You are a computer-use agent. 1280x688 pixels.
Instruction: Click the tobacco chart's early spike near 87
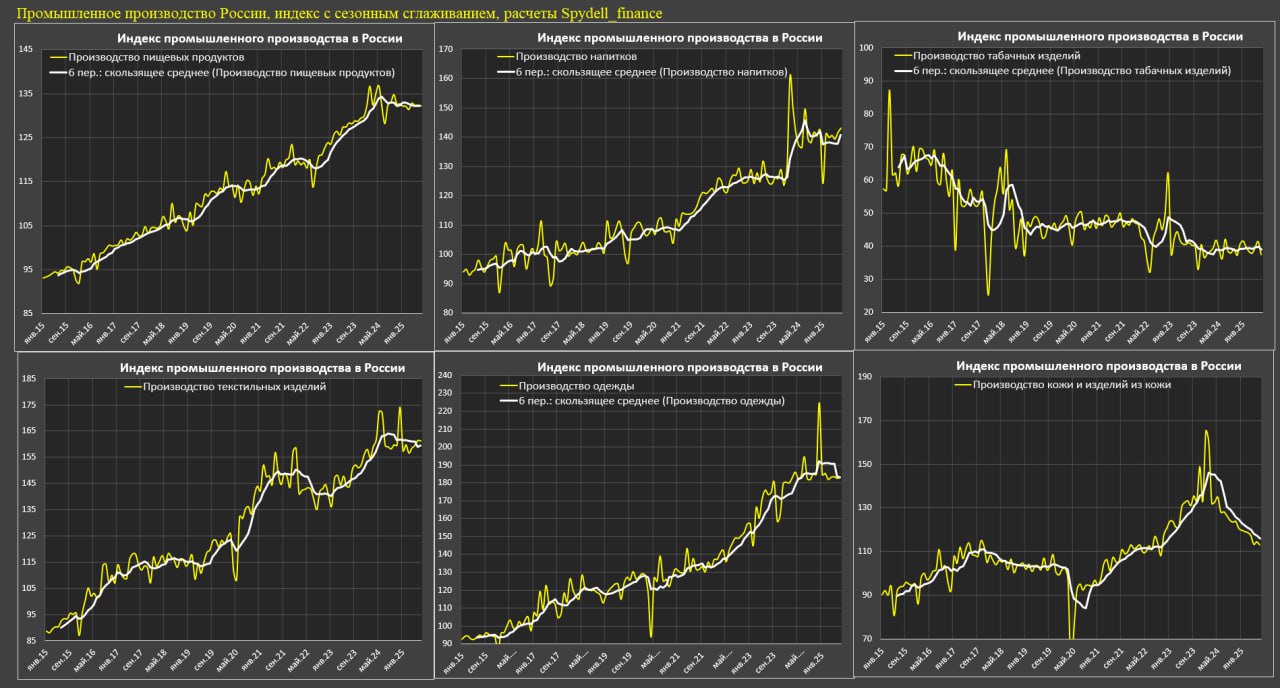click(889, 91)
